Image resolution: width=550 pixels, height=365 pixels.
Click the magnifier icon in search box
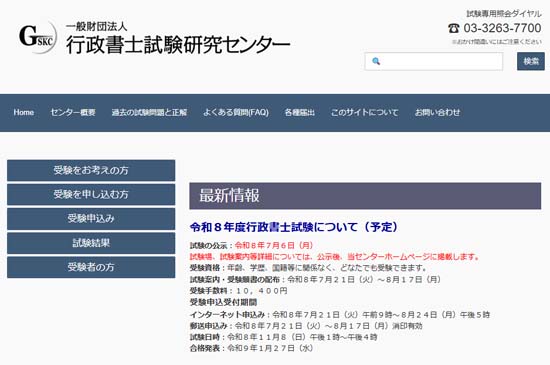click(x=376, y=61)
